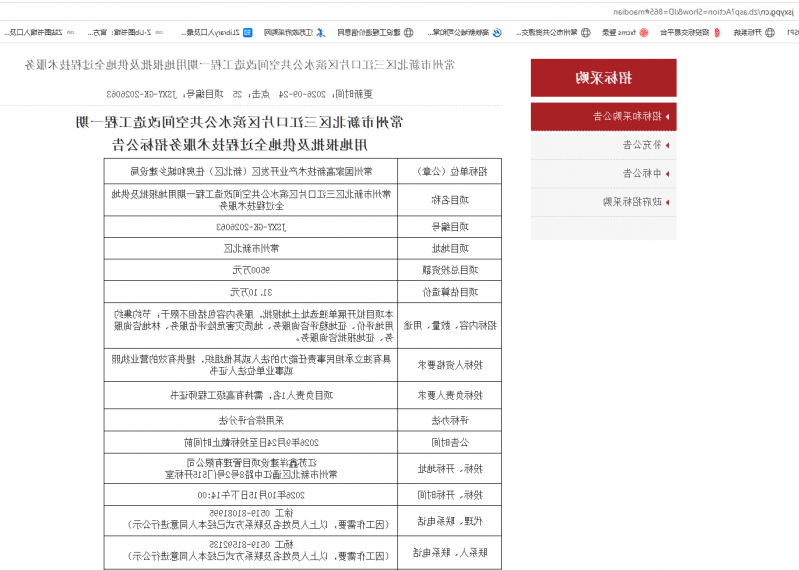The image size is (799, 570).
Task: Click the 招标内容、数量、用途 label cell
Action: [x=449, y=325]
